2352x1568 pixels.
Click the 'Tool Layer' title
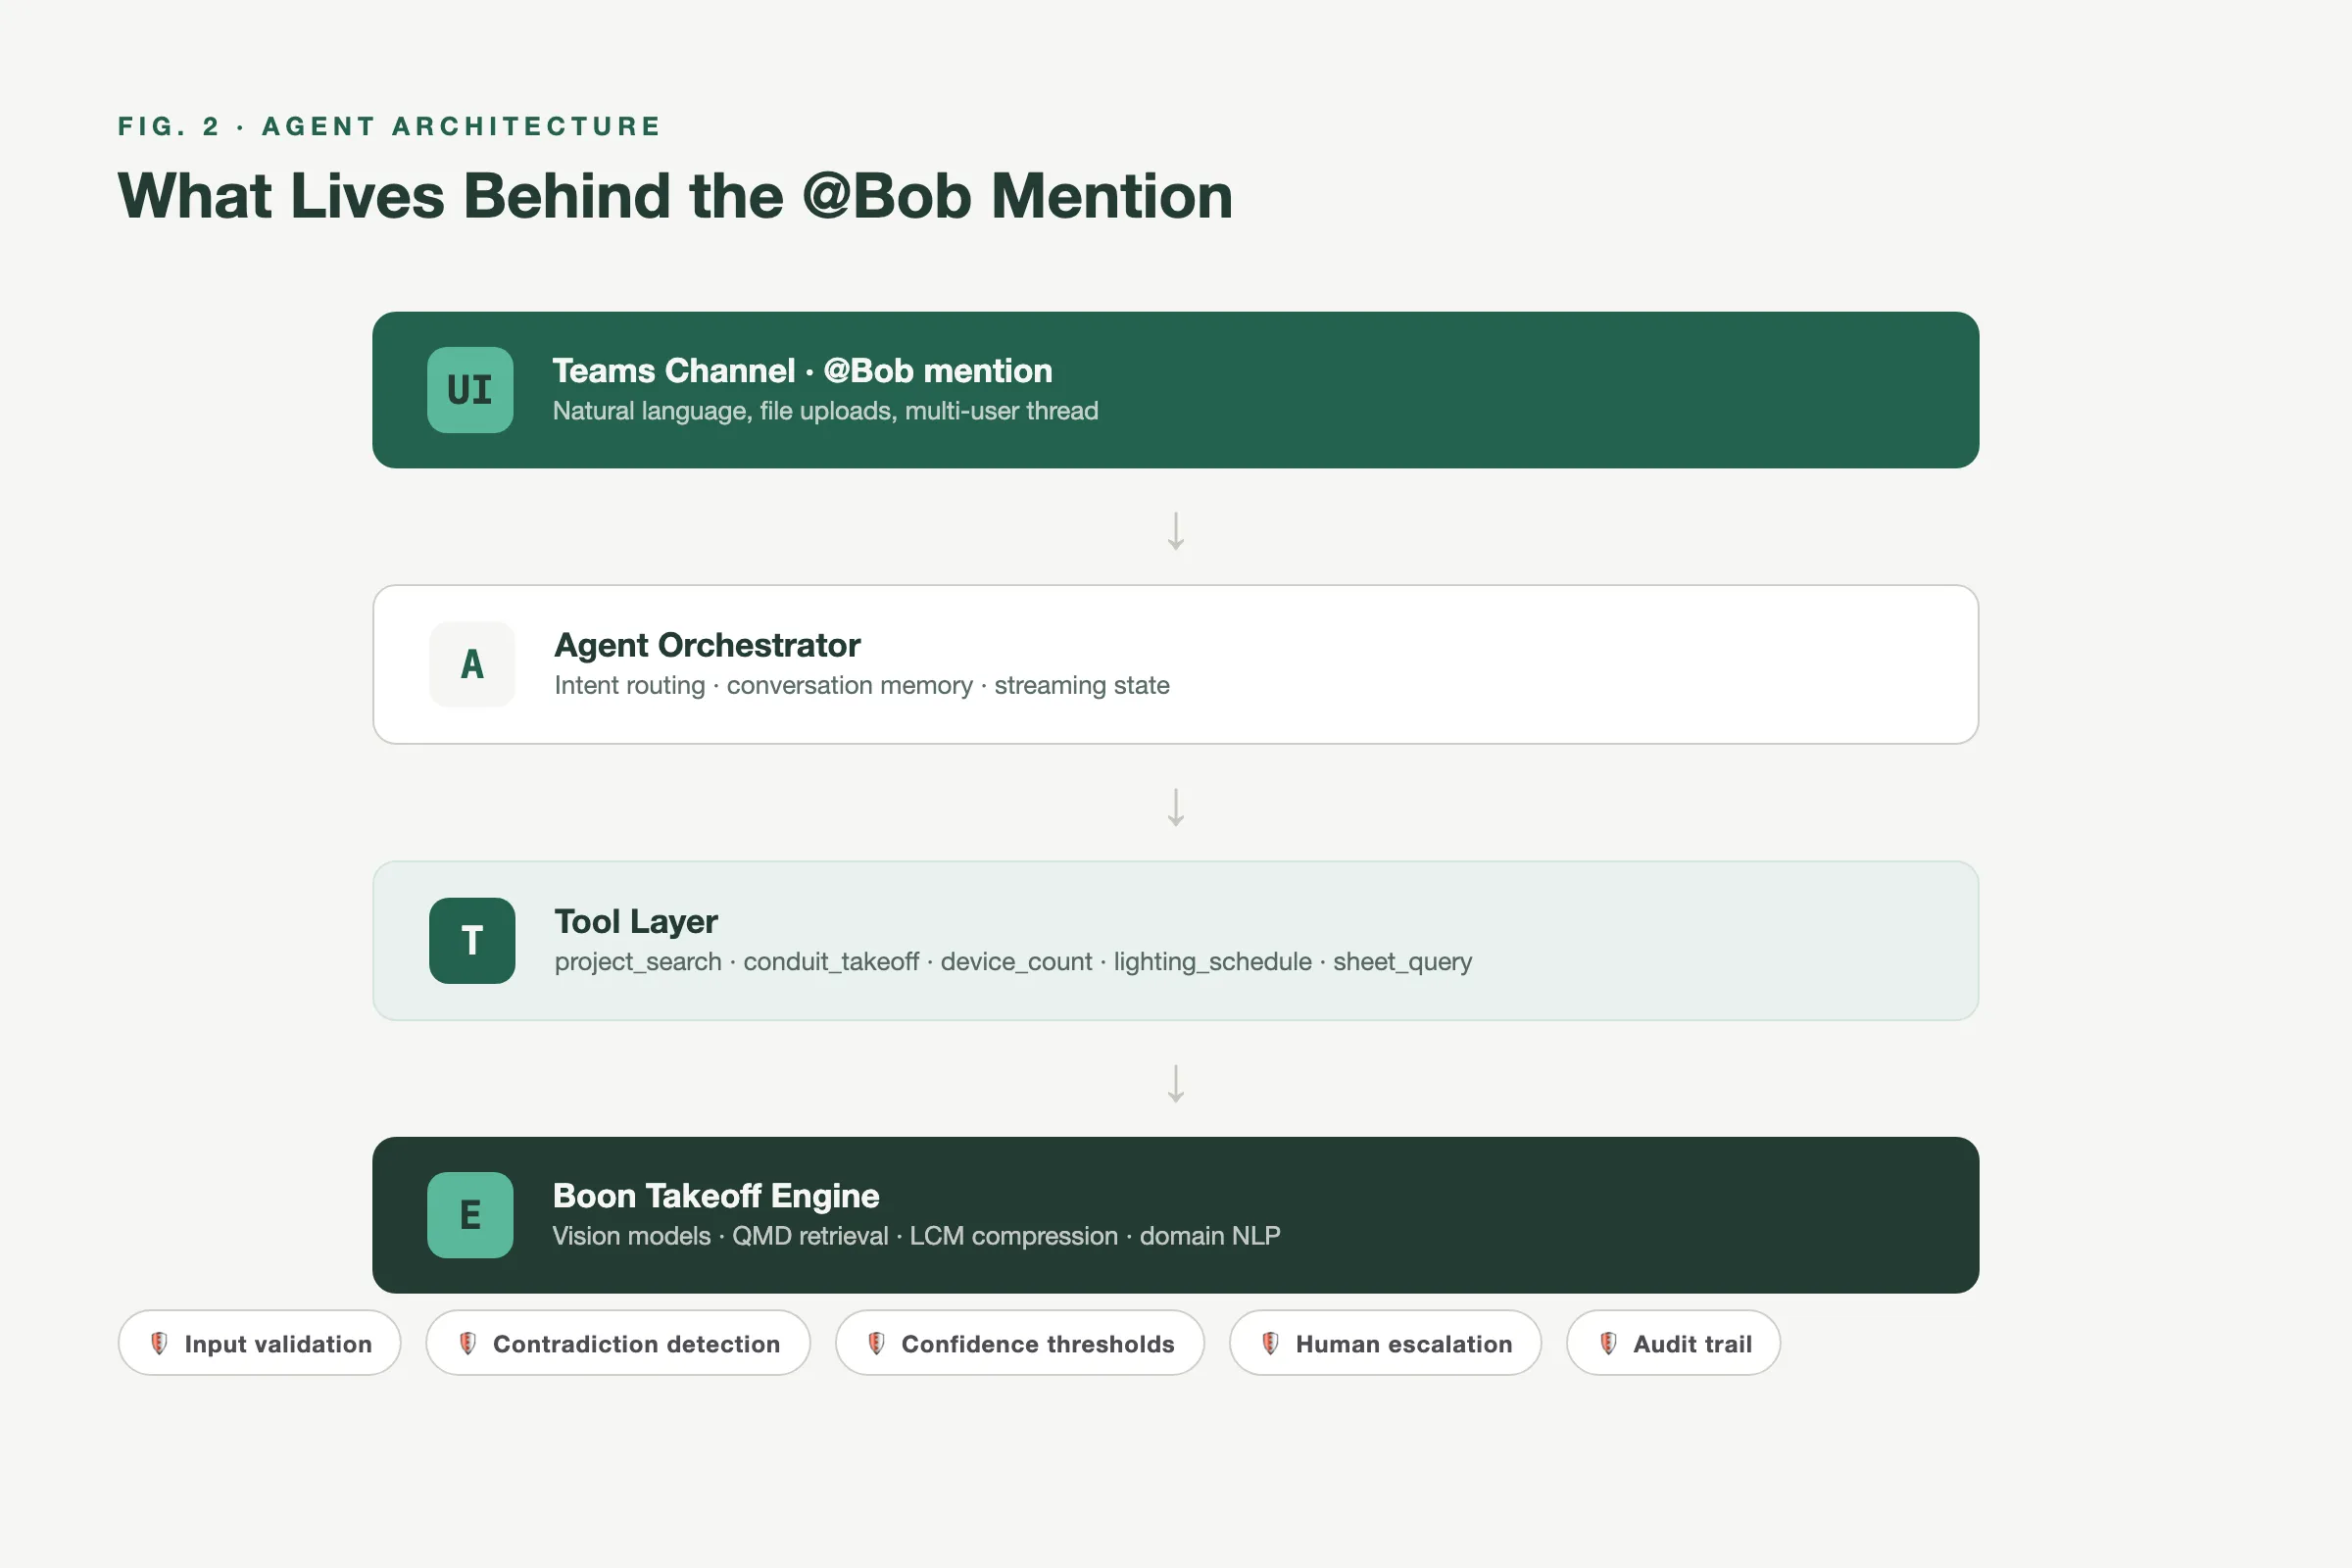coord(636,922)
